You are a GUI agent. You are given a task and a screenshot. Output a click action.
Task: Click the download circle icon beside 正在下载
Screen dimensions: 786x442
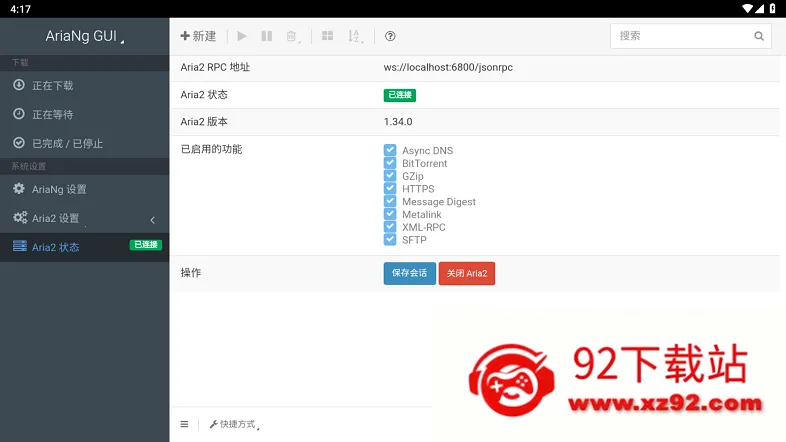(19, 85)
